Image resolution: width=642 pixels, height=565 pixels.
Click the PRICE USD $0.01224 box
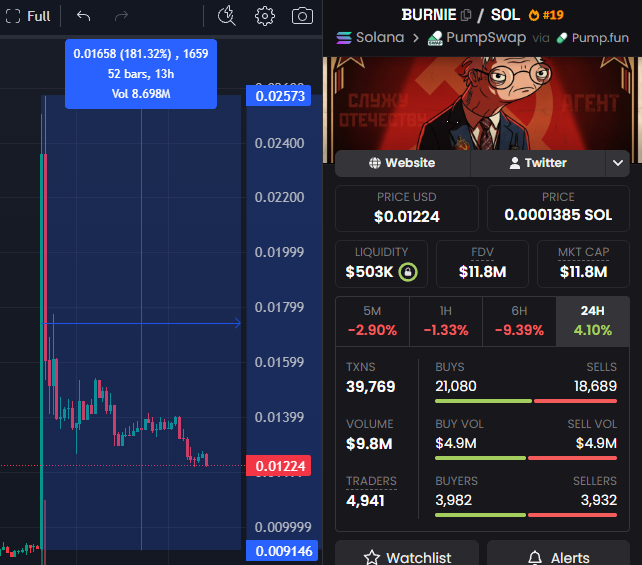407,208
